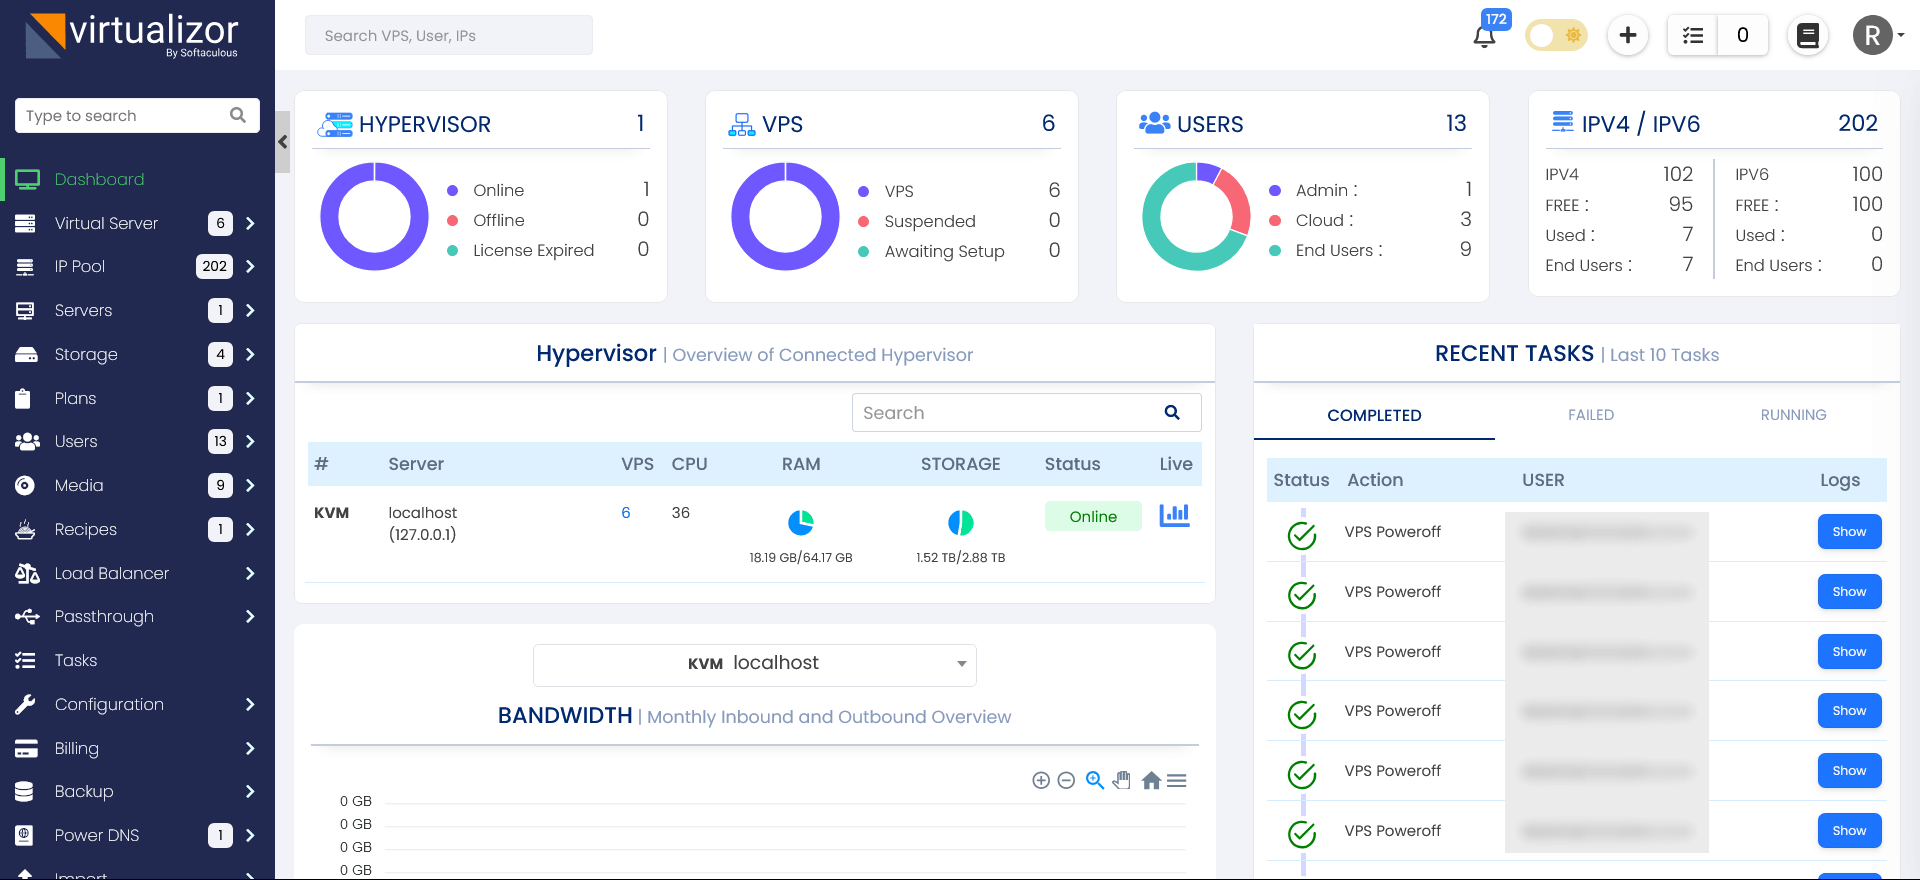The width and height of the screenshot is (1920, 880).
Task: Open the KVM localhost server dropdown
Action: coord(755,665)
